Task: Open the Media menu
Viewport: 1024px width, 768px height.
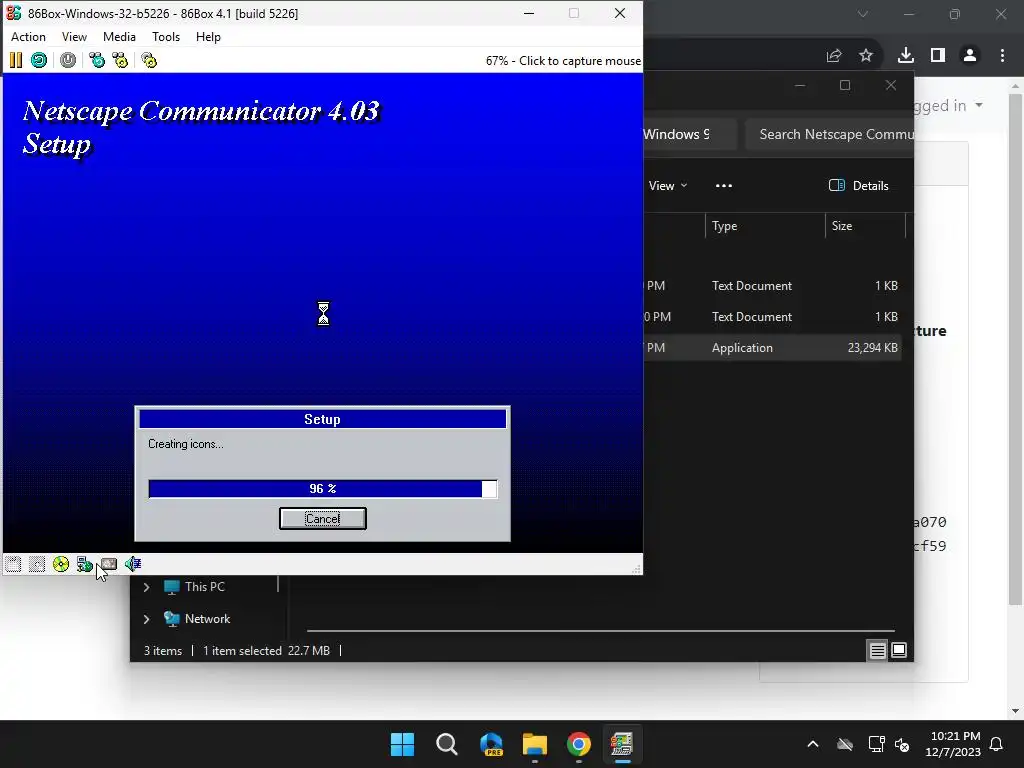Action: (120, 37)
